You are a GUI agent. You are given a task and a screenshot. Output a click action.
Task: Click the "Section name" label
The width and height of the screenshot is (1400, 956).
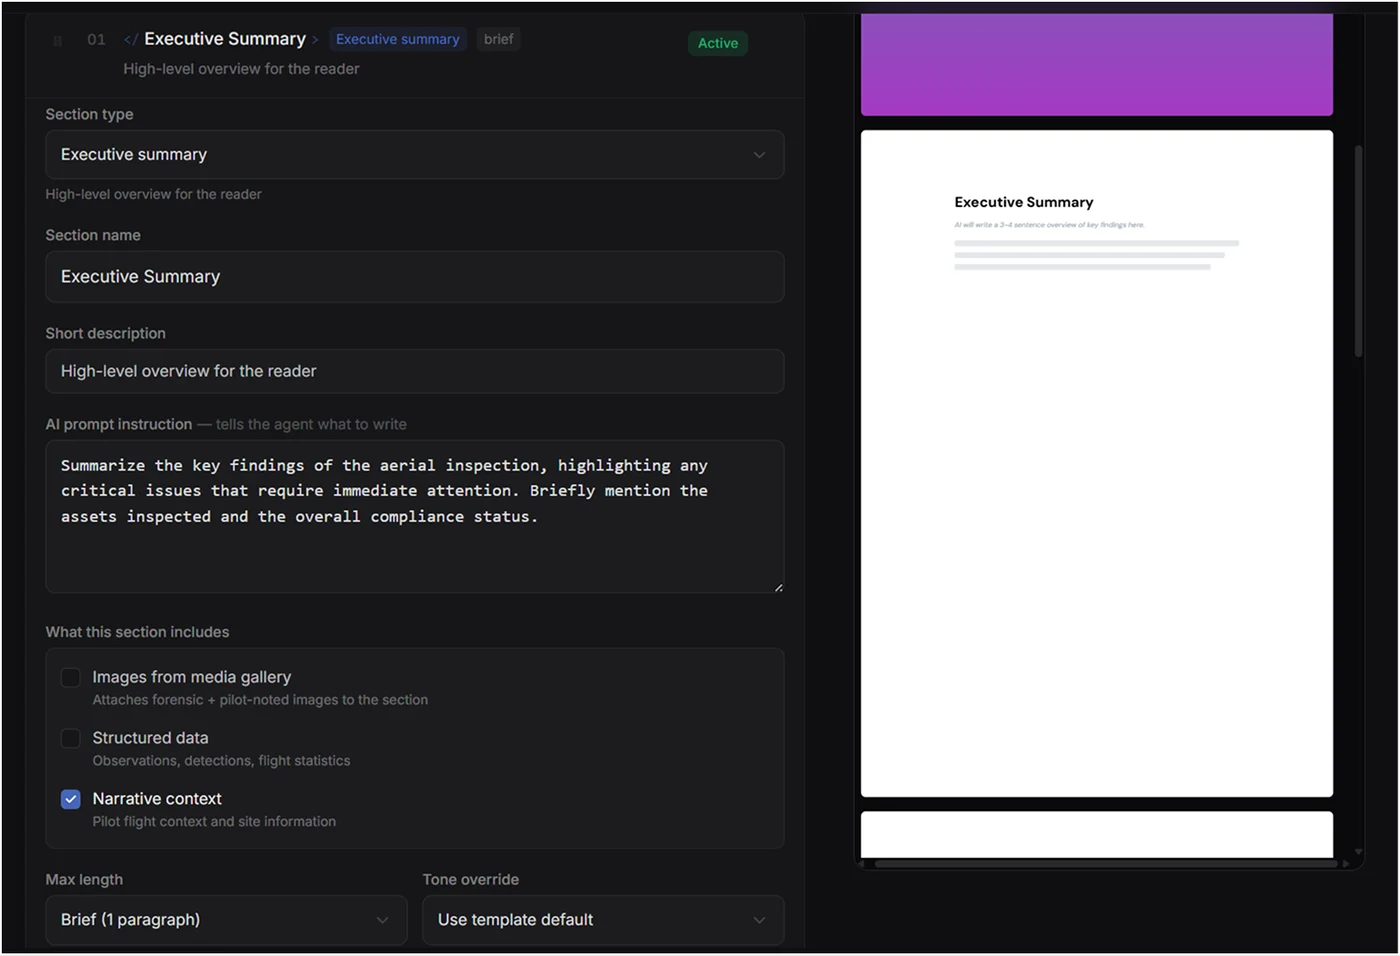93,235
